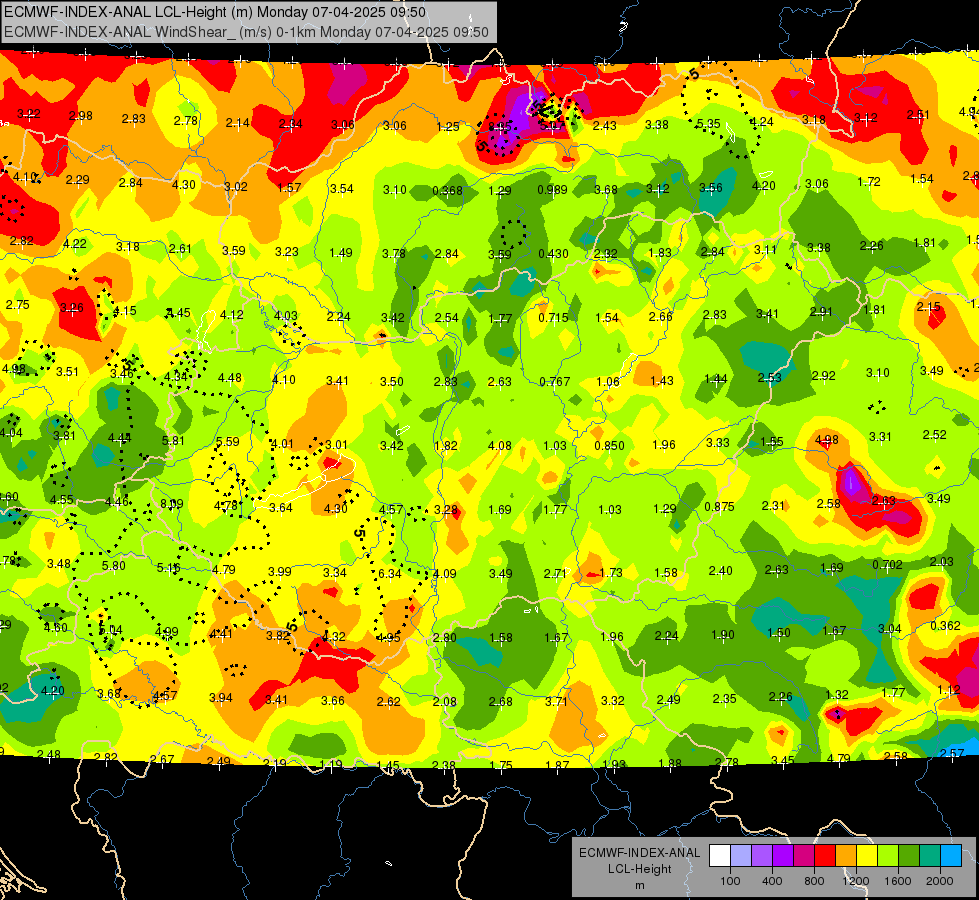This screenshot has height=900, width=979.
Task: Click the legend label ECMWF-INDEX-ANAL
Action: (x=639, y=853)
